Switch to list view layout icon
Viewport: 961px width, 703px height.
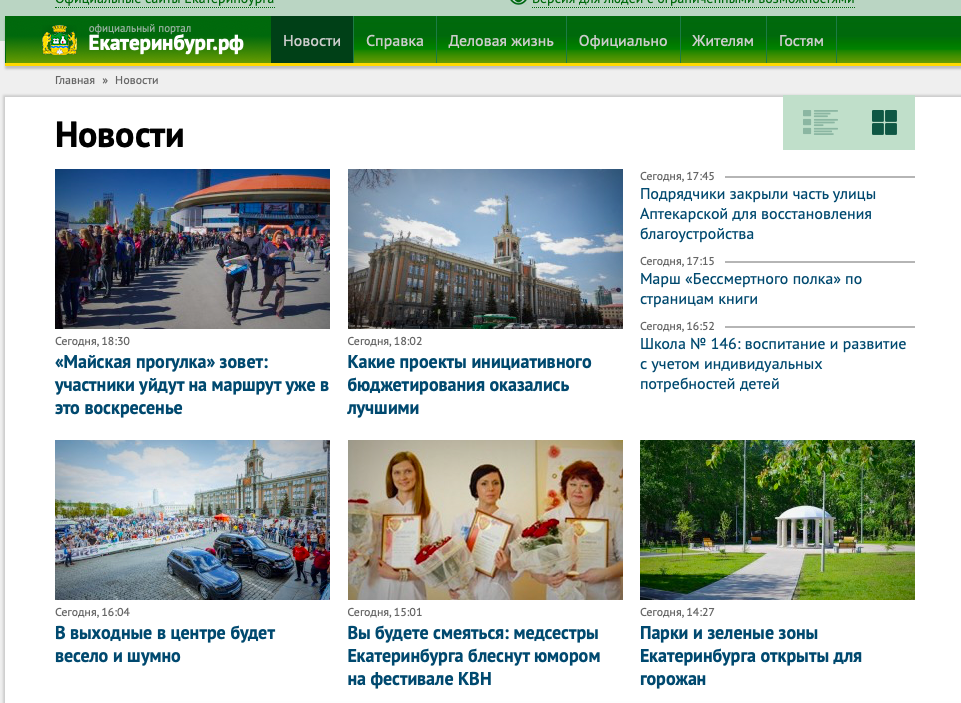pyautogui.click(x=820, y=123)
